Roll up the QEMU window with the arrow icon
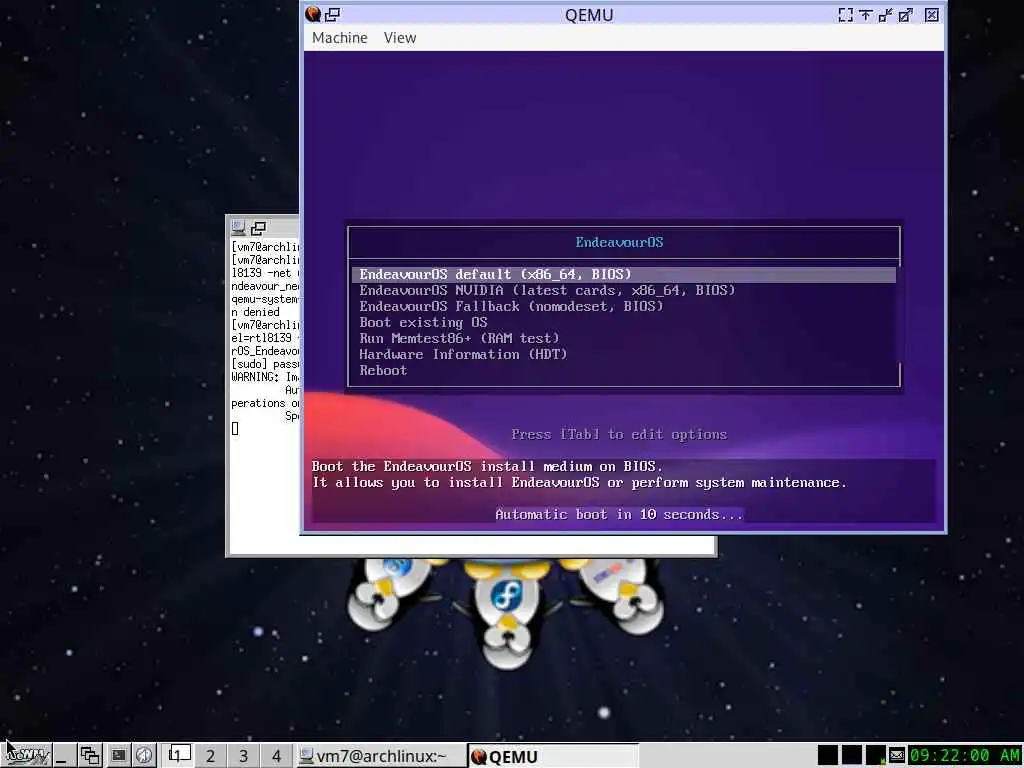This screenshot has width=1024, height=768. 866,14
